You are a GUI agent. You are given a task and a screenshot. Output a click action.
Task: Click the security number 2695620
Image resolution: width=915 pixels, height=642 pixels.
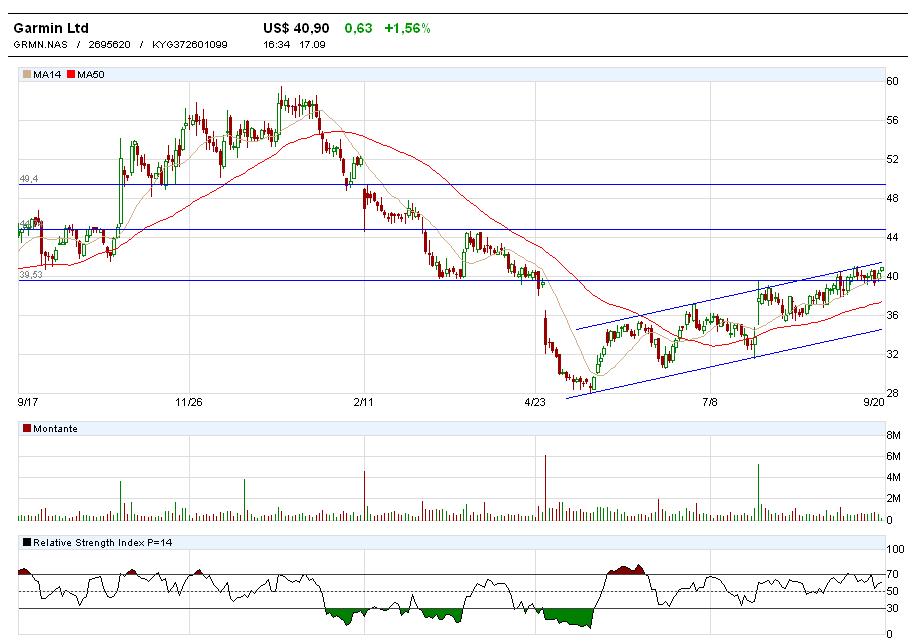coord(109,44)
